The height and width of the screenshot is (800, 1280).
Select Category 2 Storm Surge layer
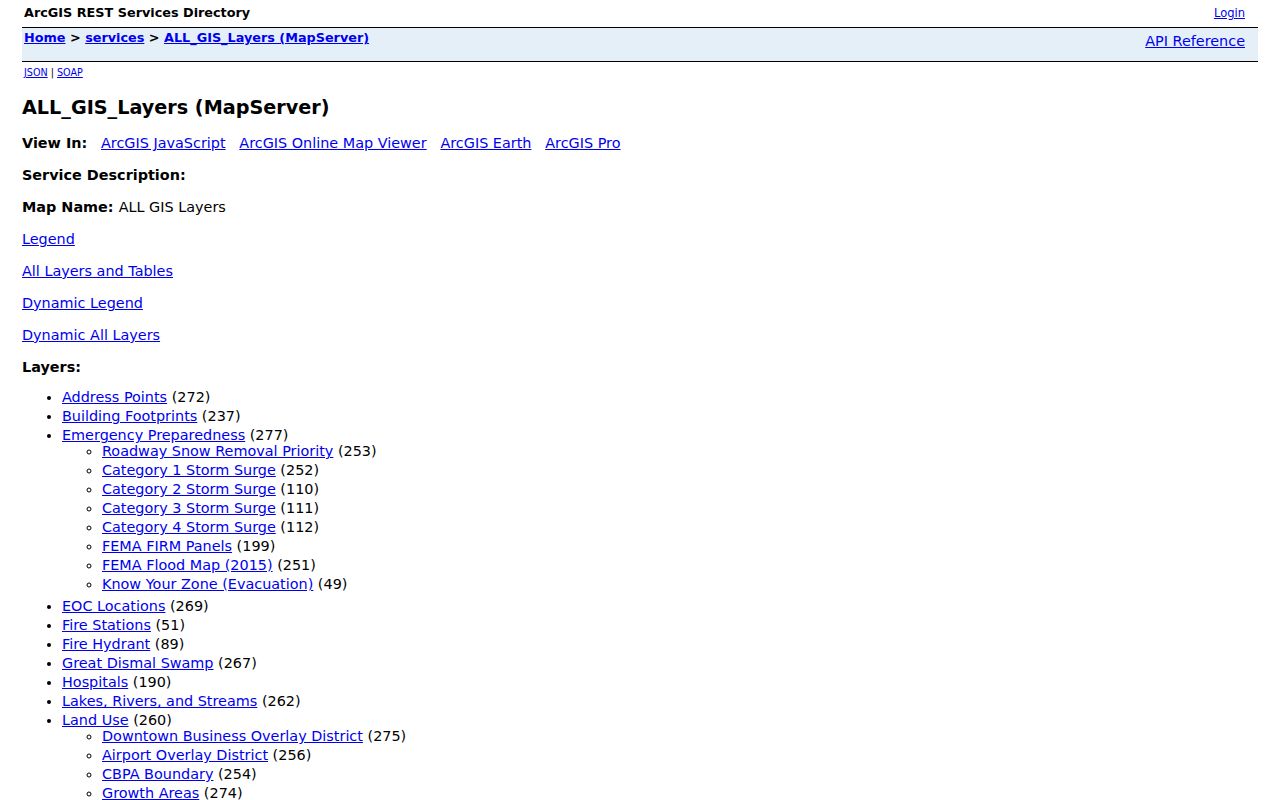pyautogui.click(x=188, y=489)
